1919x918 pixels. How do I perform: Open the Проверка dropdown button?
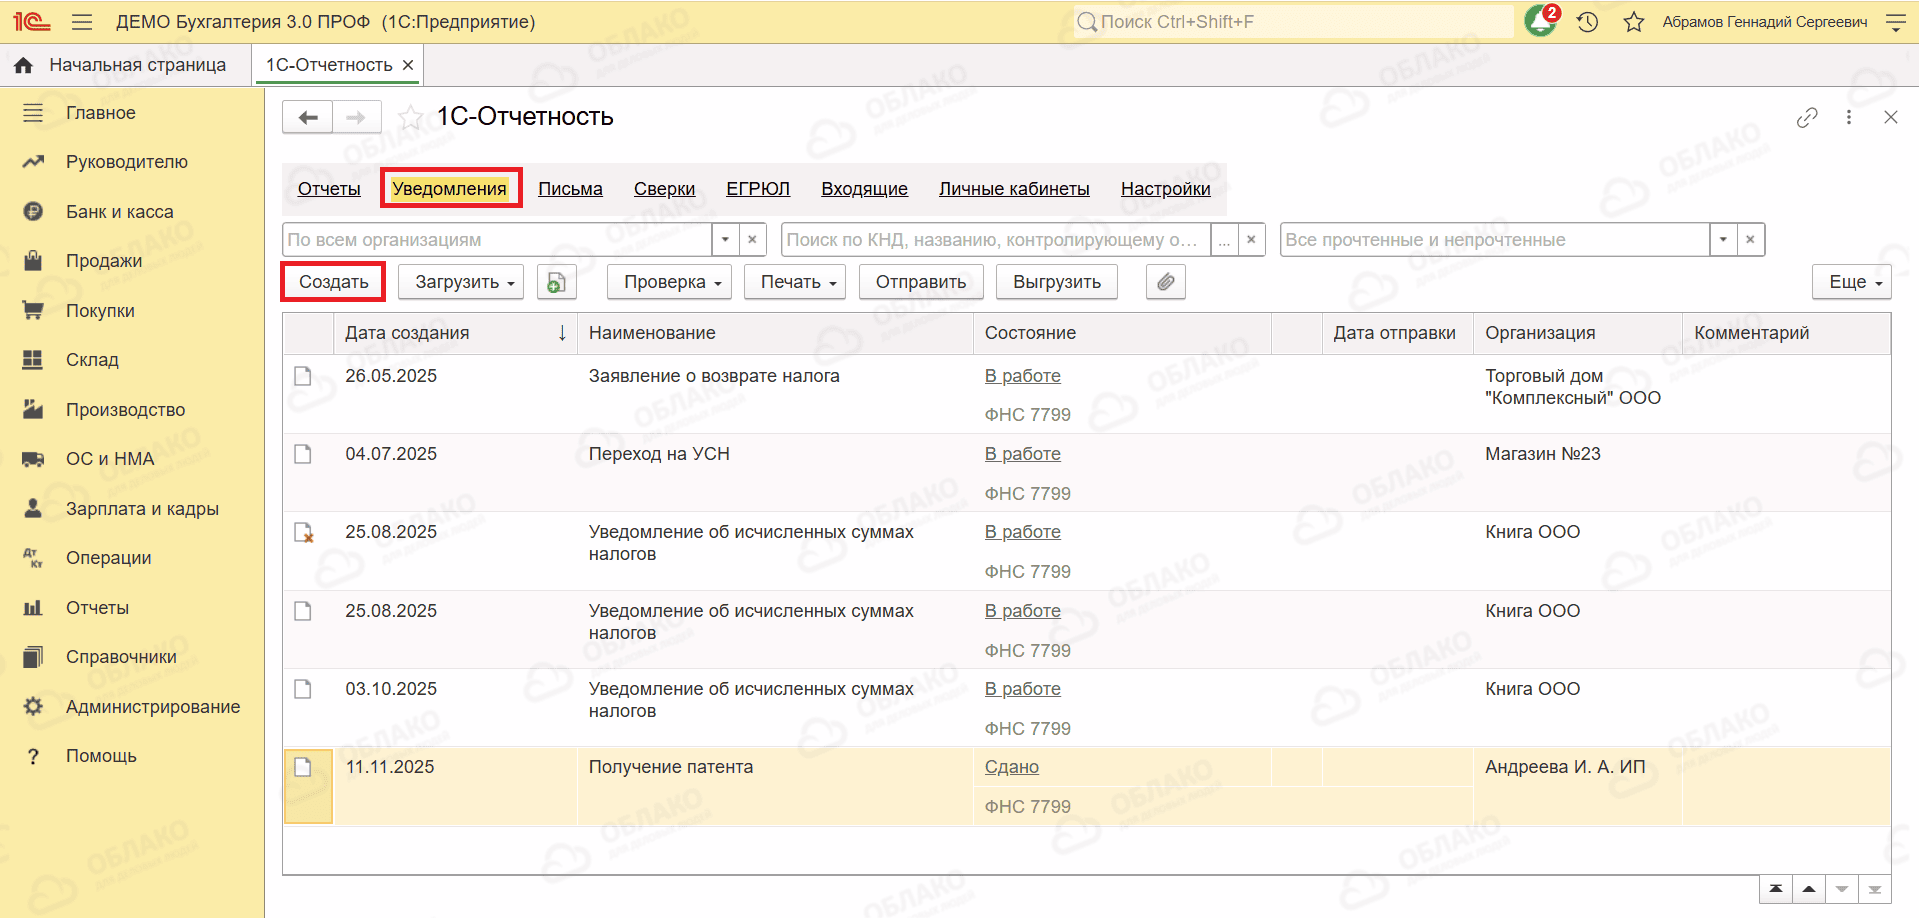[x=669, y=282]
